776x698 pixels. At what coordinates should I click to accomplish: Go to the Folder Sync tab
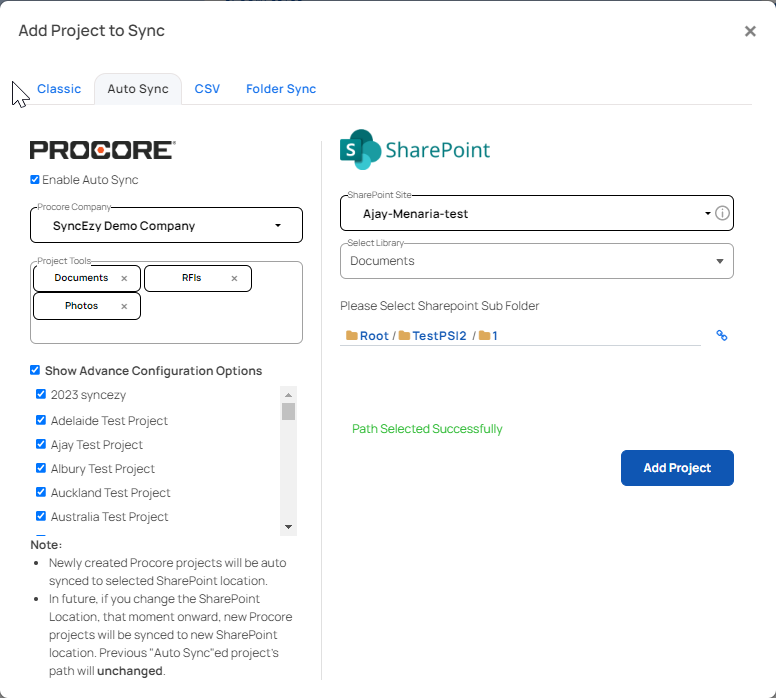(x=281, y=89)
